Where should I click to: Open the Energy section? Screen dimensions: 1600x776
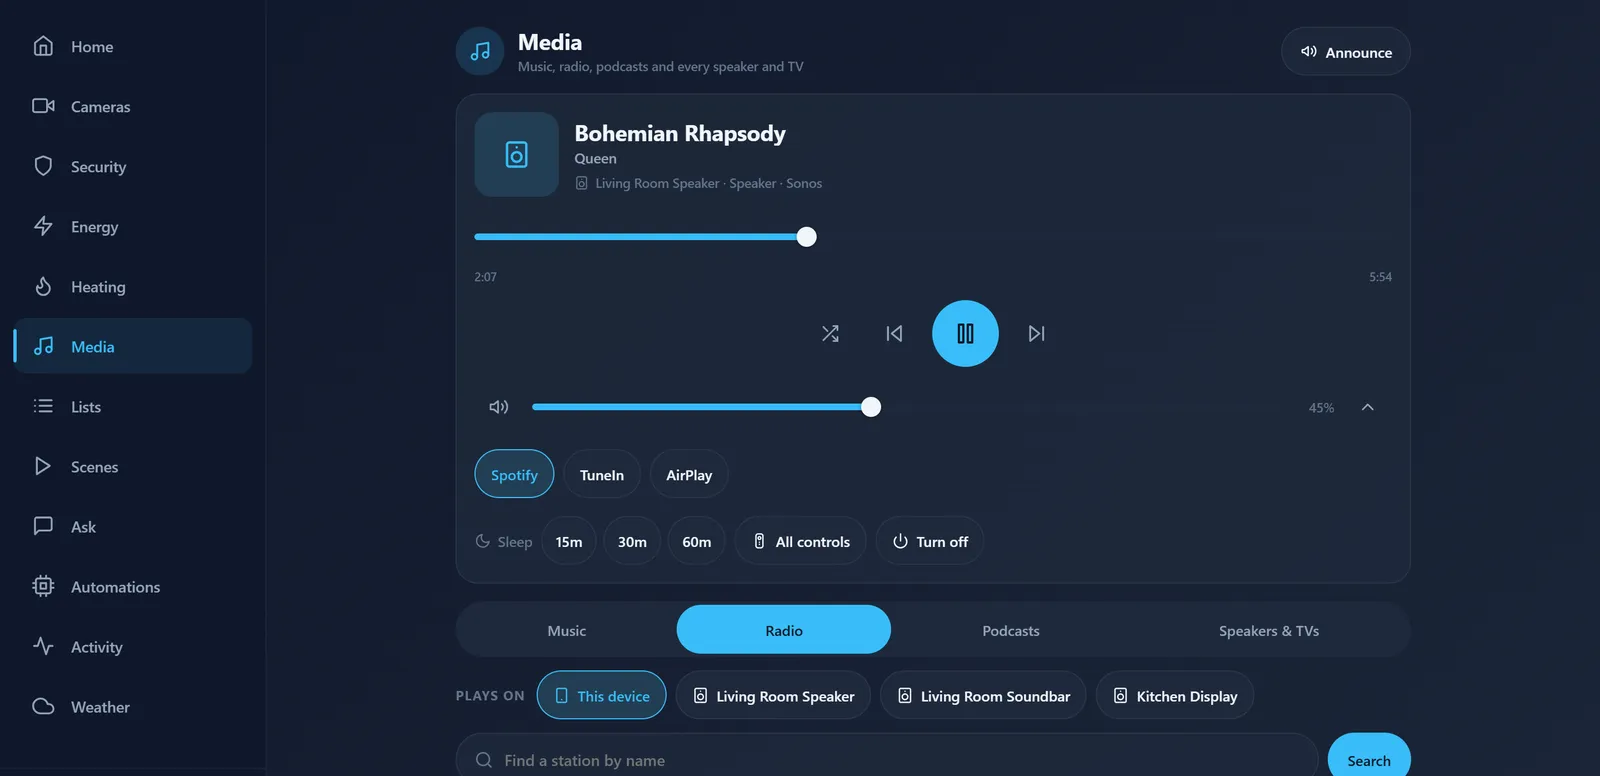133,226
